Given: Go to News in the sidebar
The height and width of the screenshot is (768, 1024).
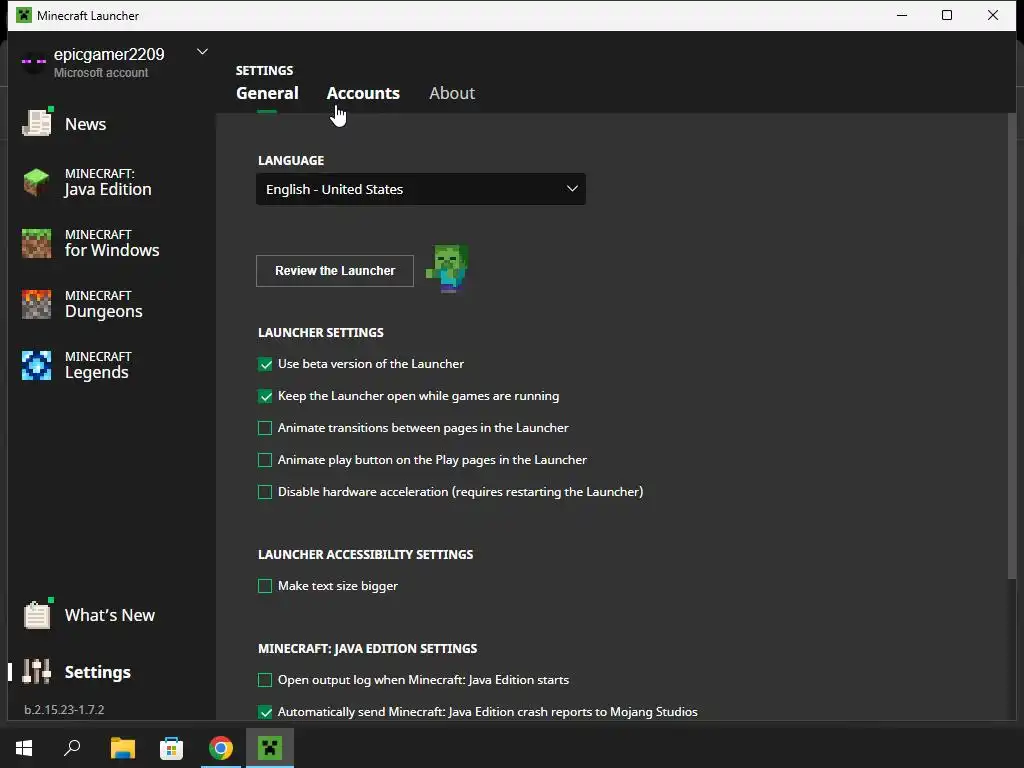Looking at the screenshot, I should pyautogui.click(x=86, y=124).
